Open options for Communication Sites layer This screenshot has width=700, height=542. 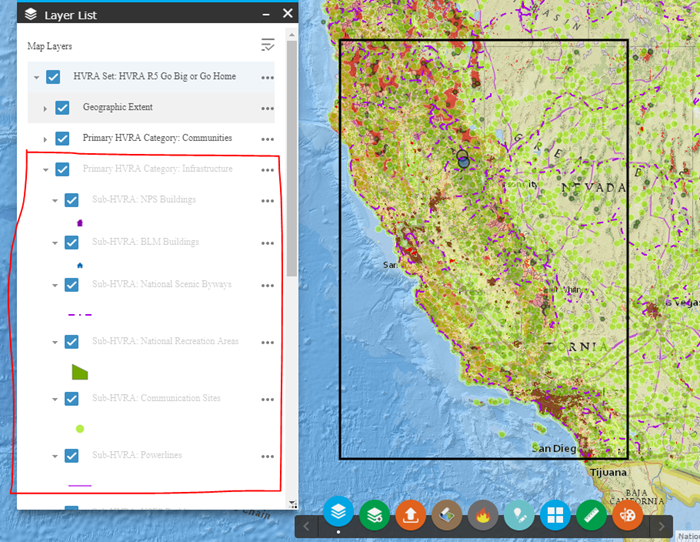(x=267, y=400)
